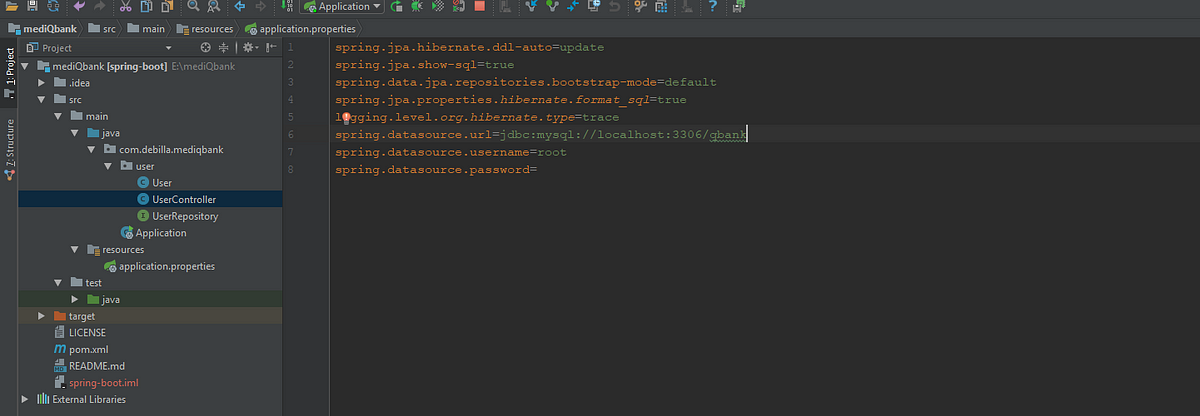Collapse the test folder arrow
Viewport: 1200px width, 416px height.
coord(58,282)
